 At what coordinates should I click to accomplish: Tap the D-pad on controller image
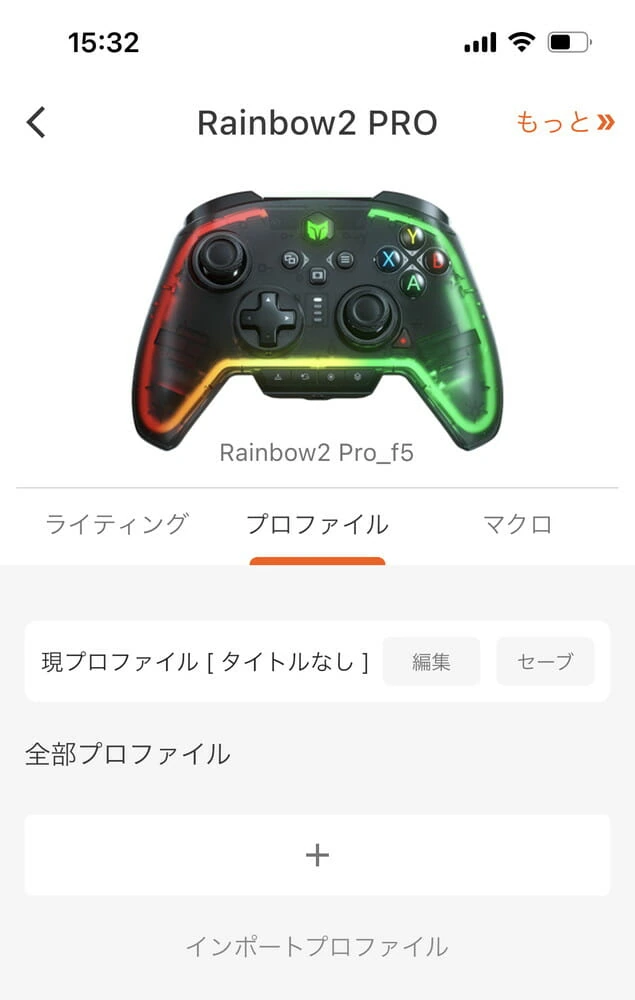268,317
